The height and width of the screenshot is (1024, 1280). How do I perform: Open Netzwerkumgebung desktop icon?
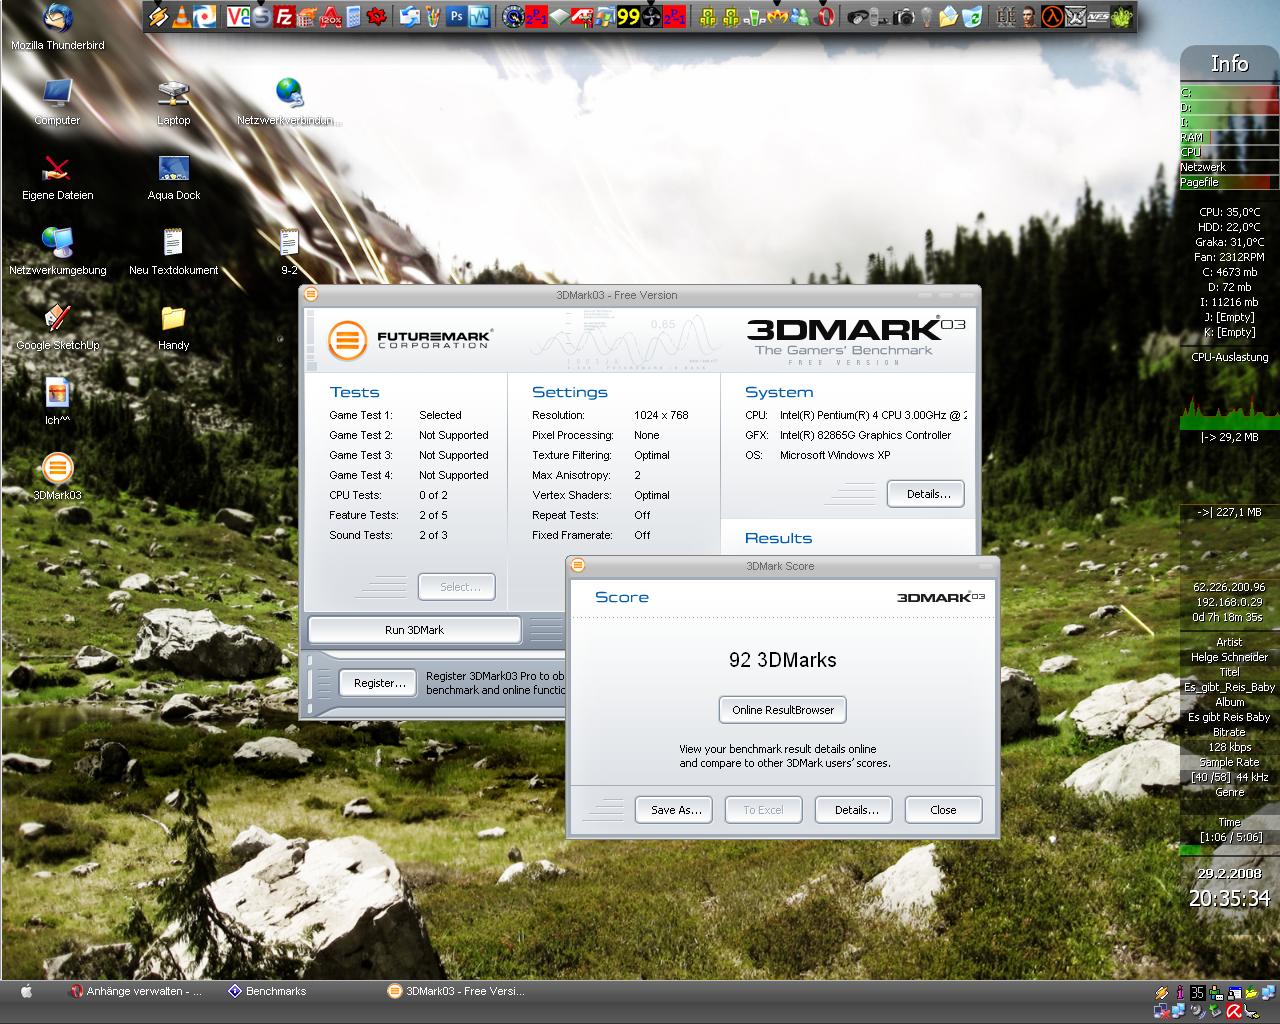click(x=57, y=252)
